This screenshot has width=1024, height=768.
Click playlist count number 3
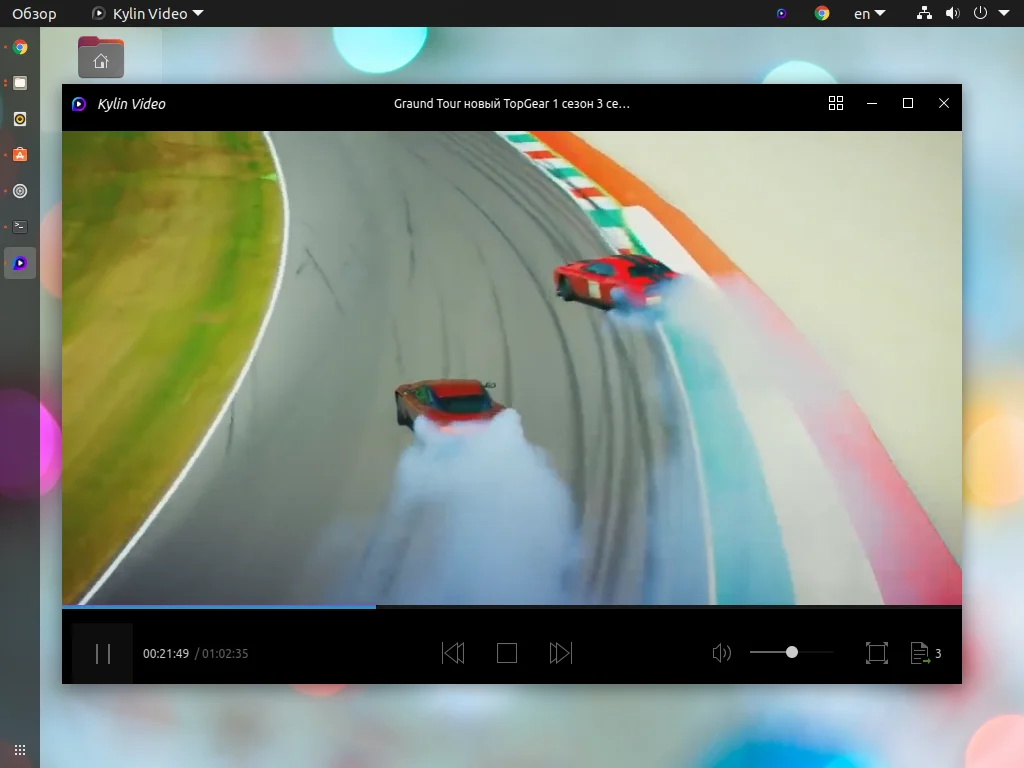[938, 654]
